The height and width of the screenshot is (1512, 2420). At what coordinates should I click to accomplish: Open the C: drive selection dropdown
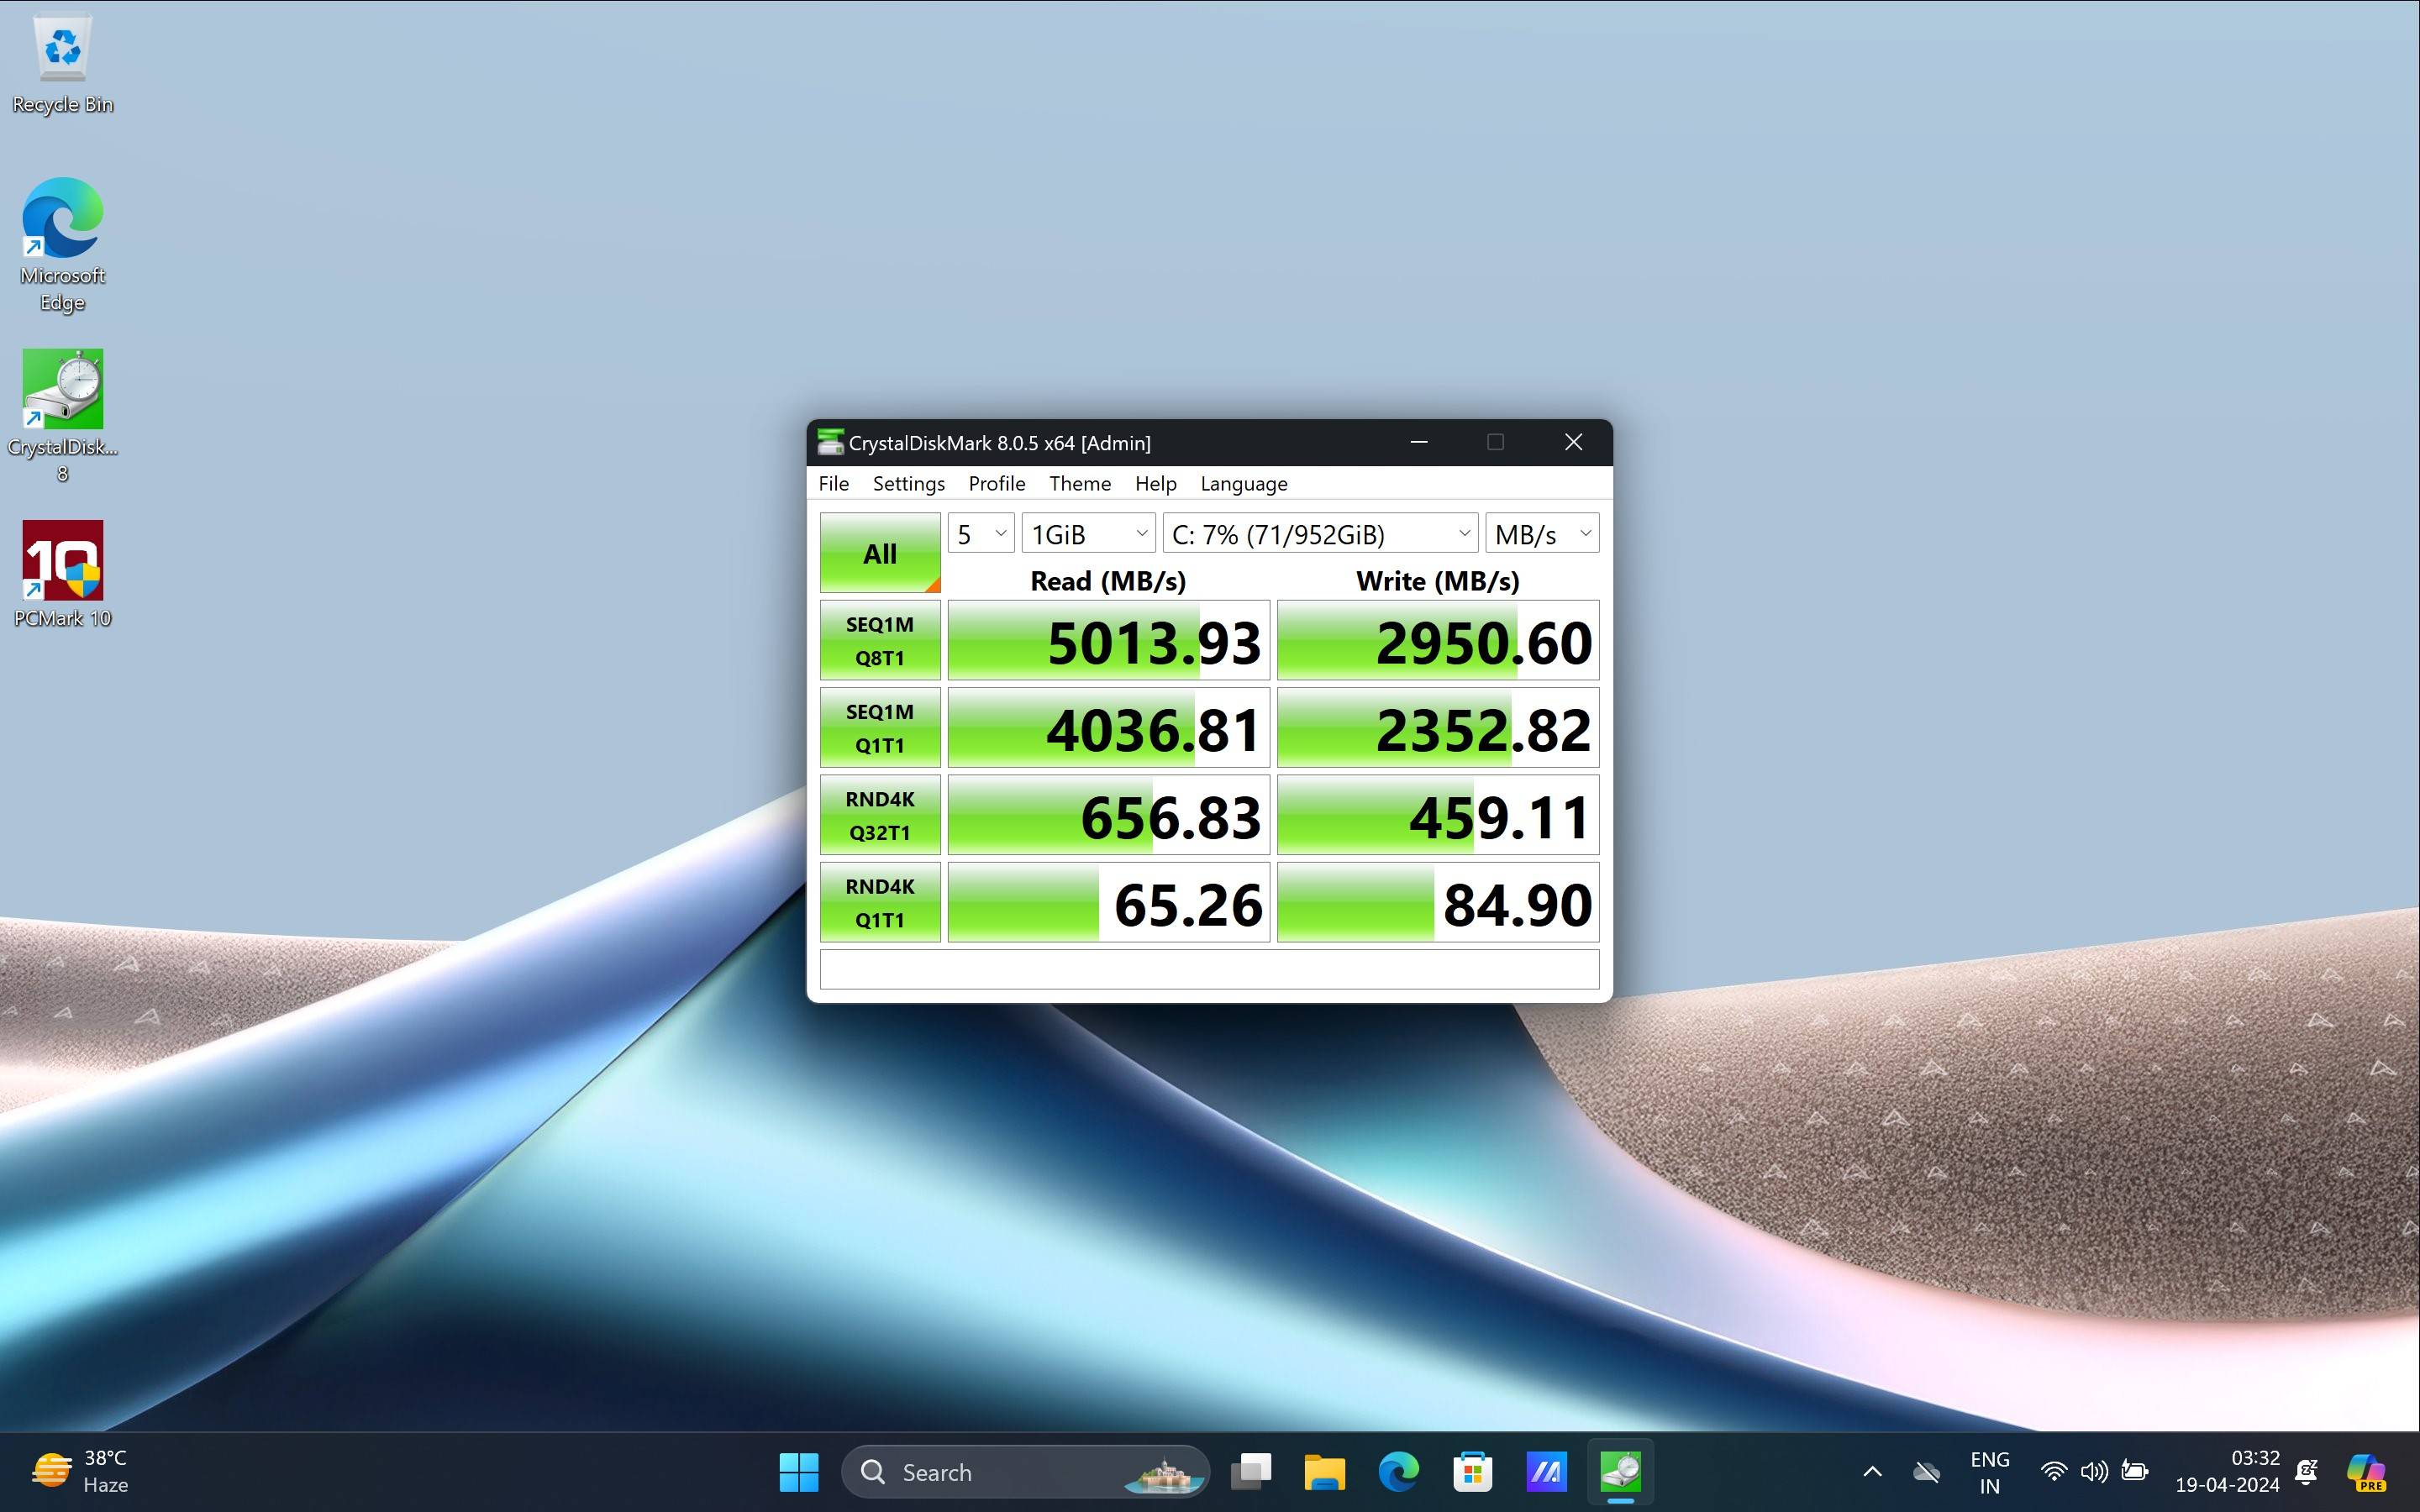click(1319, 534)
